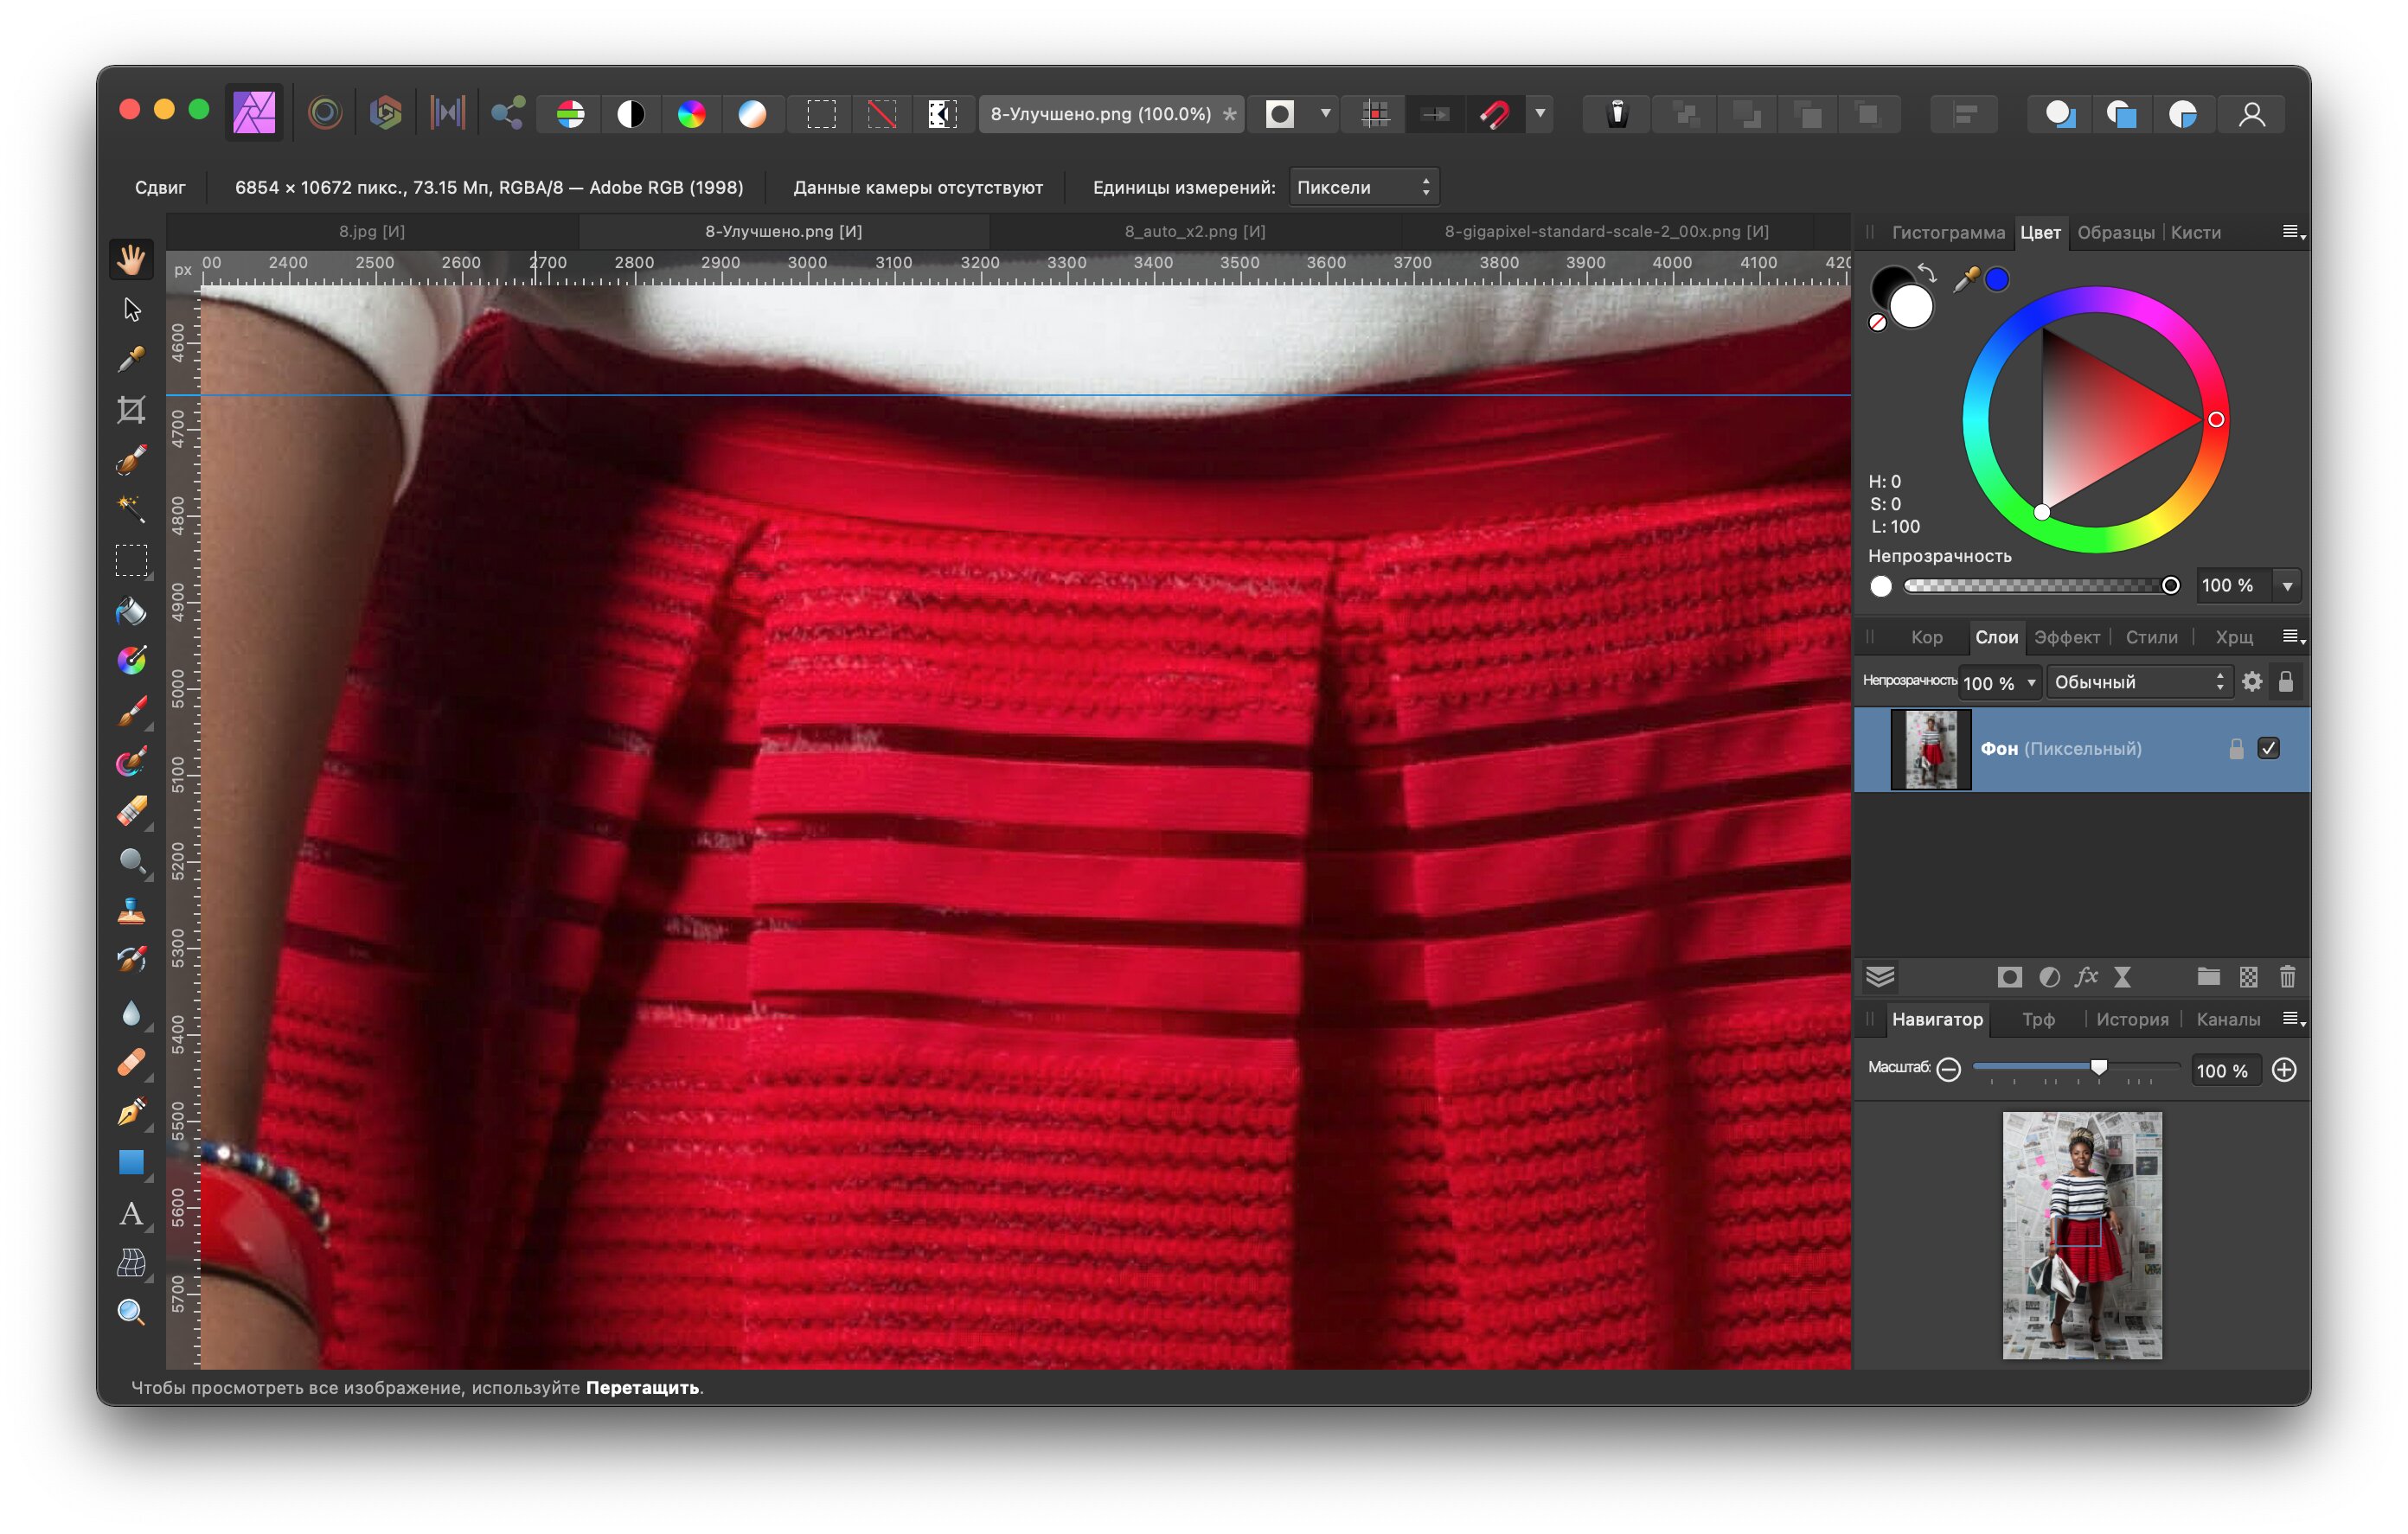
Task: Switch to the Каналы tab
Action: [x=2228, y=1019]
